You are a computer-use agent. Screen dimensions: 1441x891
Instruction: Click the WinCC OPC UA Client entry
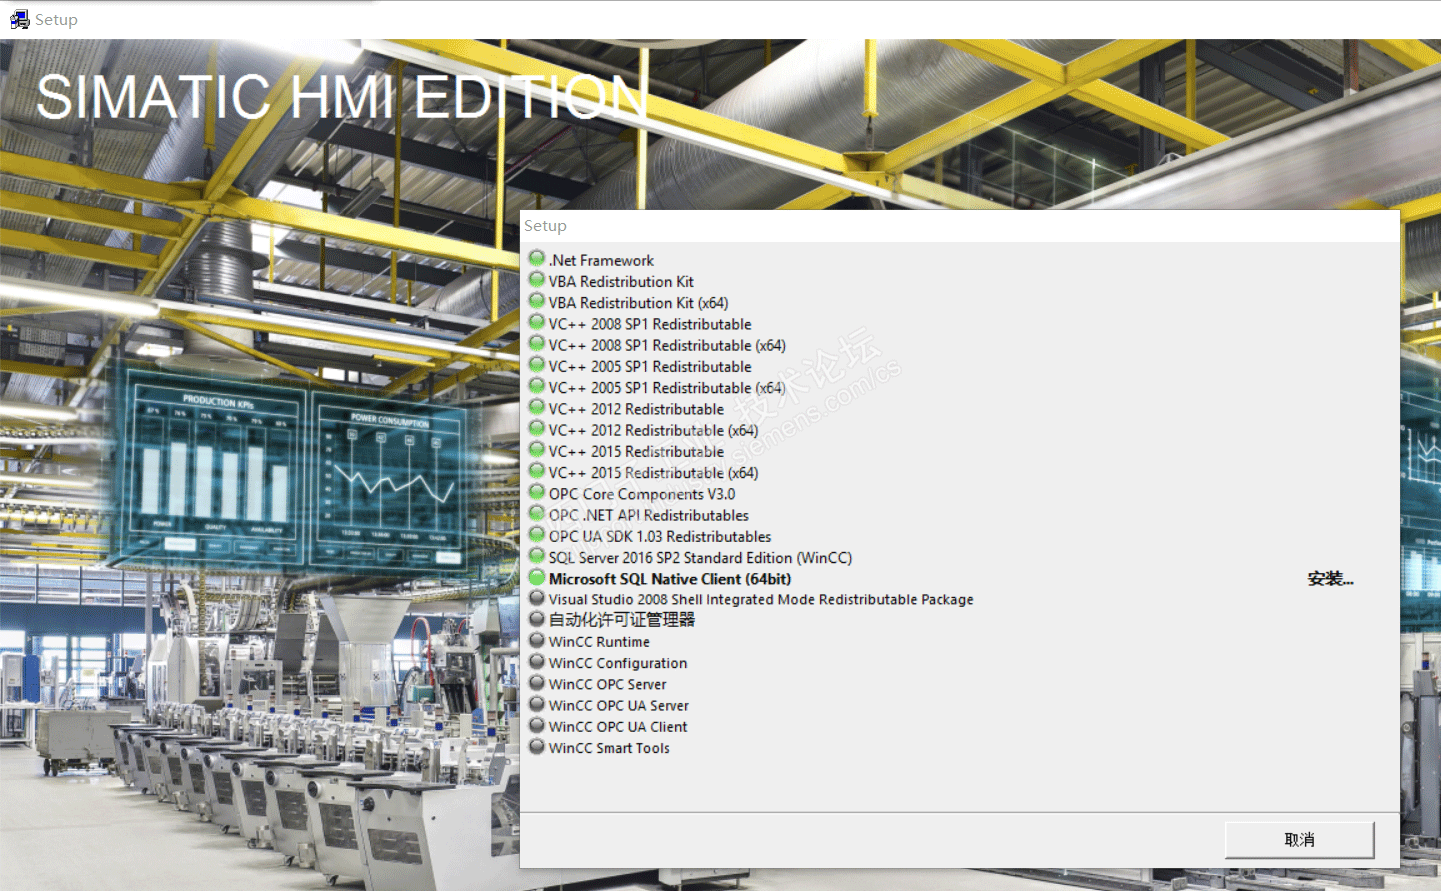(x=617, y=727)
